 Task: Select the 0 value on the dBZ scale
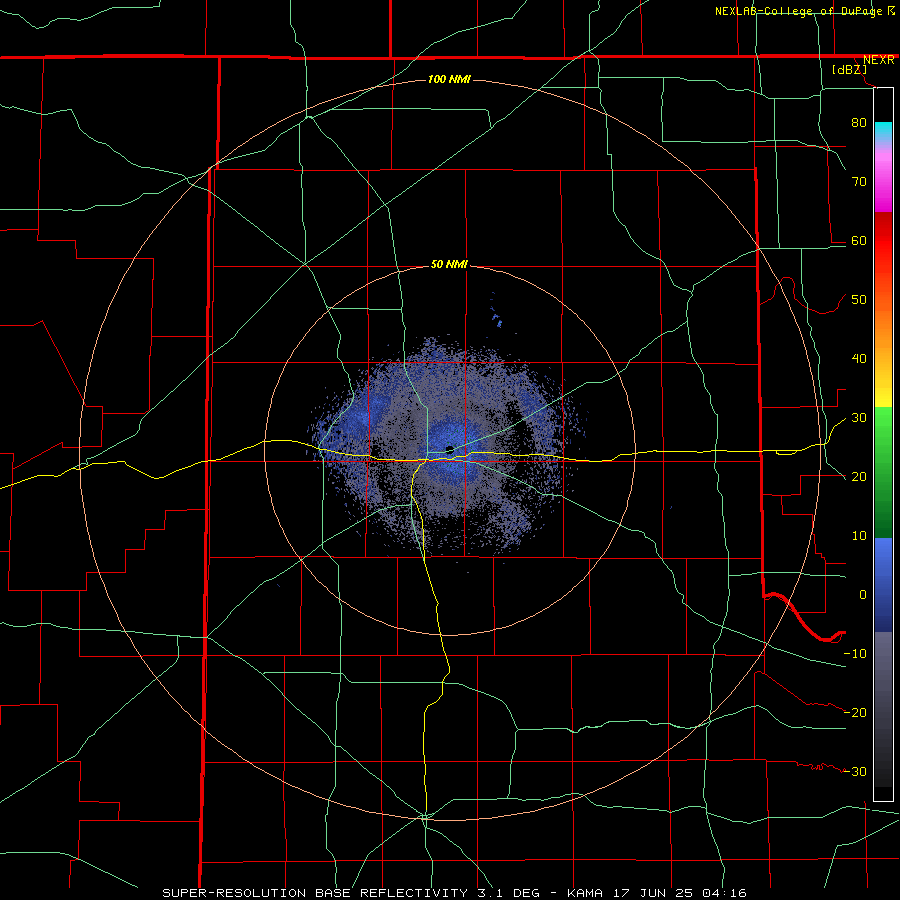[863, 595]
